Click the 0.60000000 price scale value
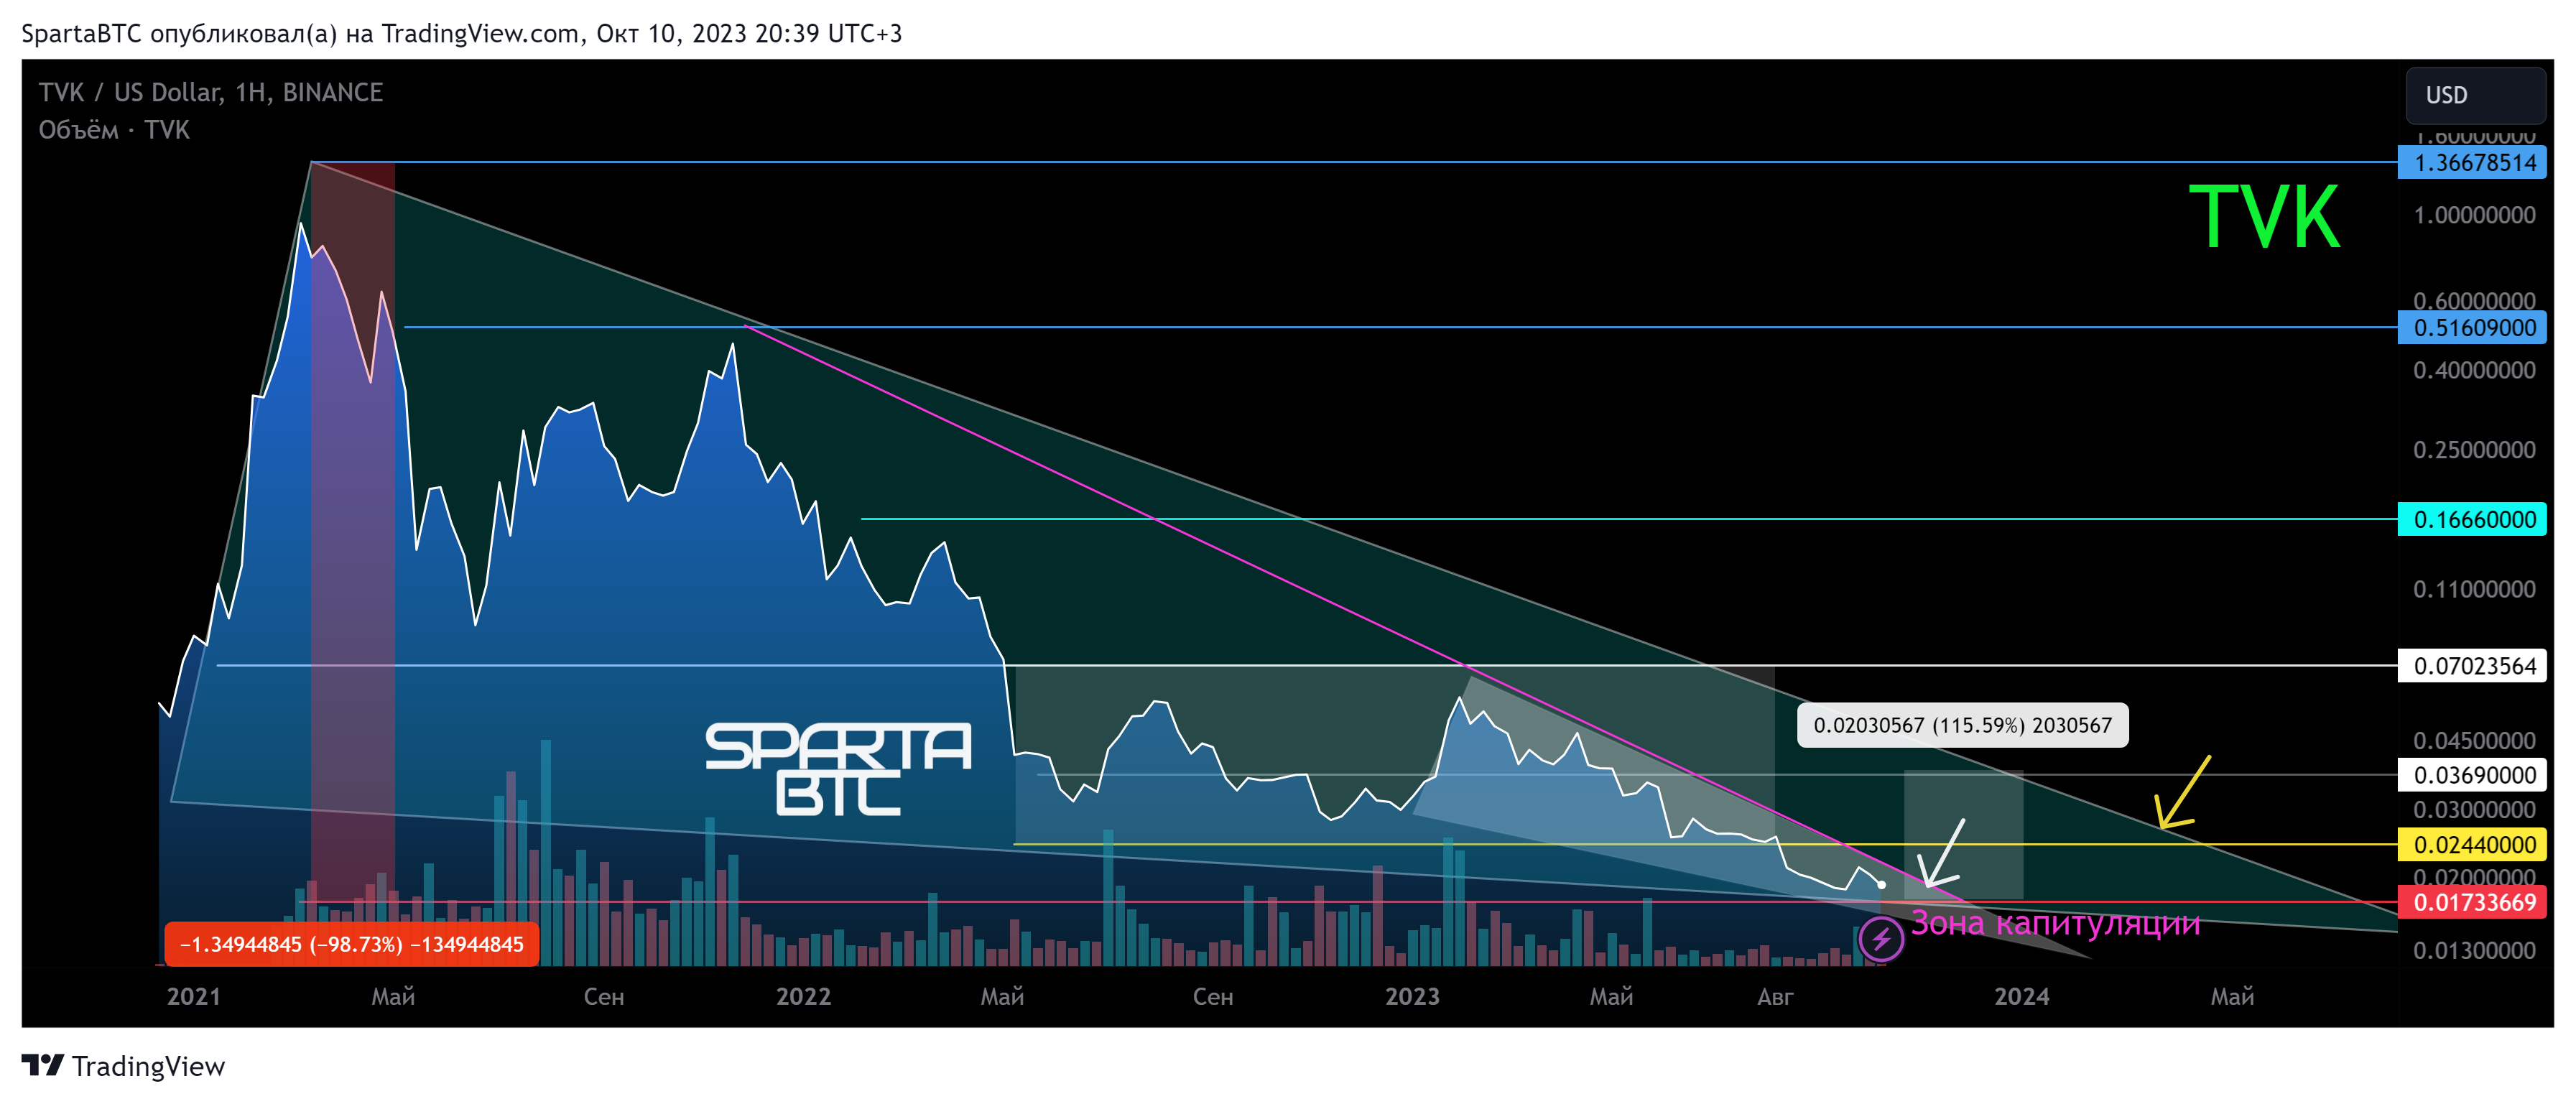 coord(2474,300)
